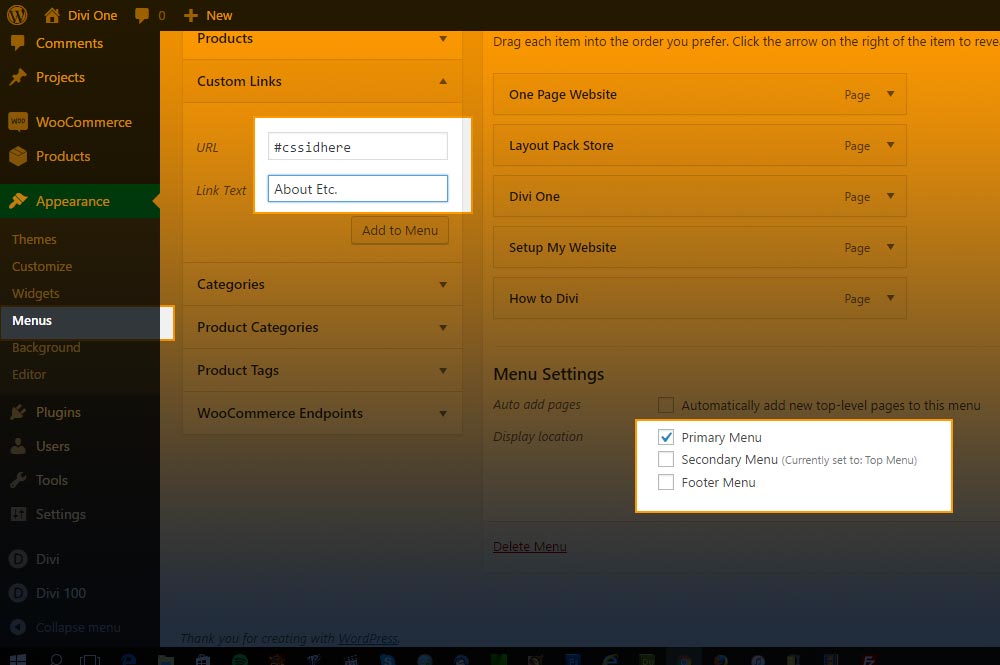Open Widgets under Appearance
The image size is (1000, 665).
(x=36, y=293)
